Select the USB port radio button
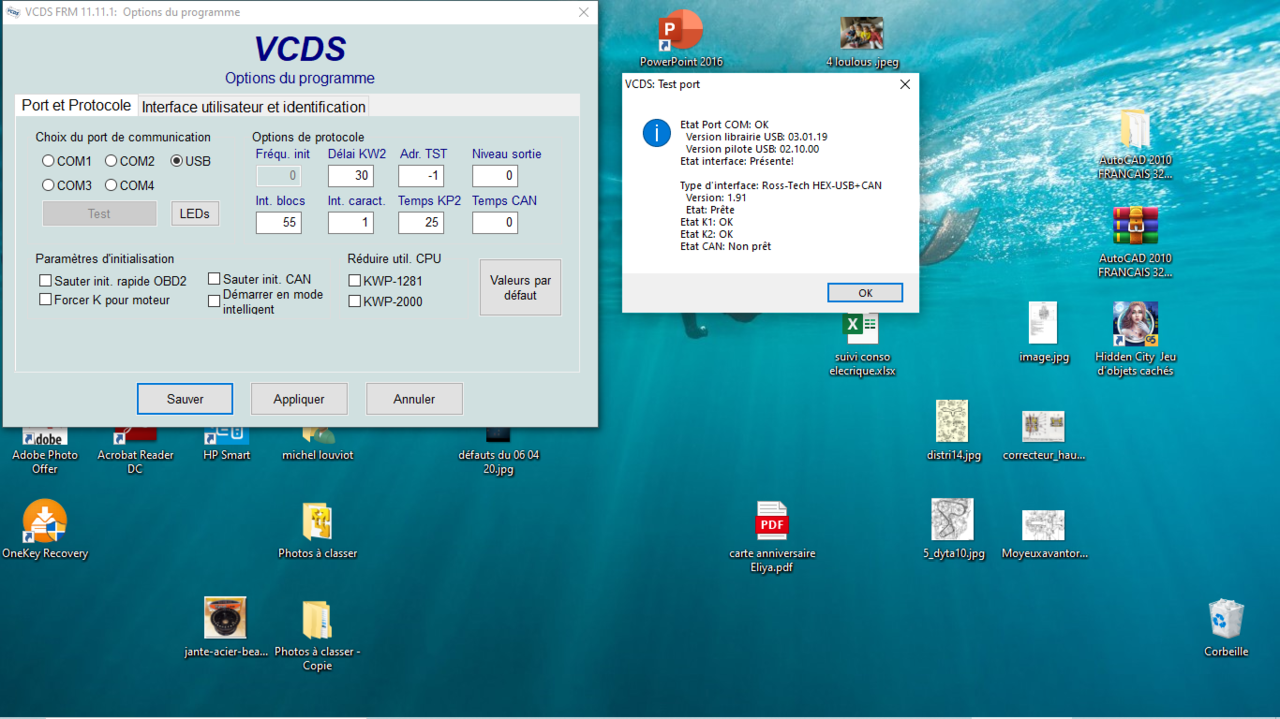 click(x=177, y=161)
